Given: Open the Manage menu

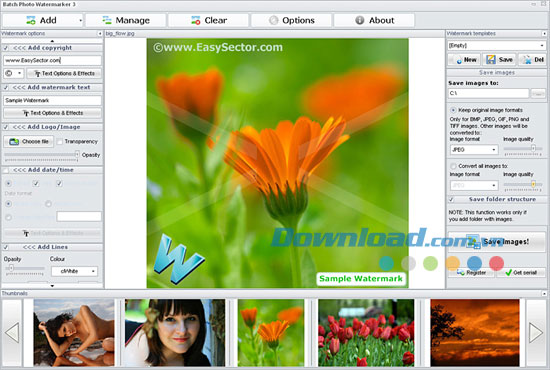Looking at the screenshot, I should pos(126,20).
